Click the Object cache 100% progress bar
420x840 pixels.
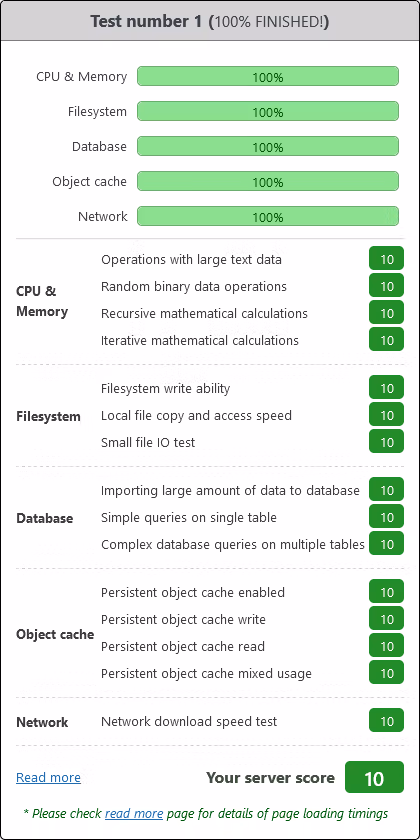click(268, 181)
